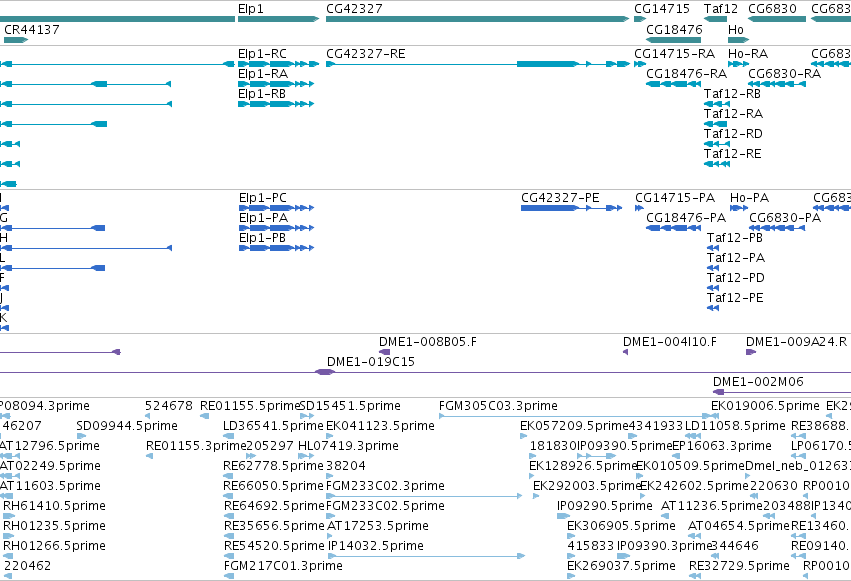Select protein Taf12-PD

713,288
